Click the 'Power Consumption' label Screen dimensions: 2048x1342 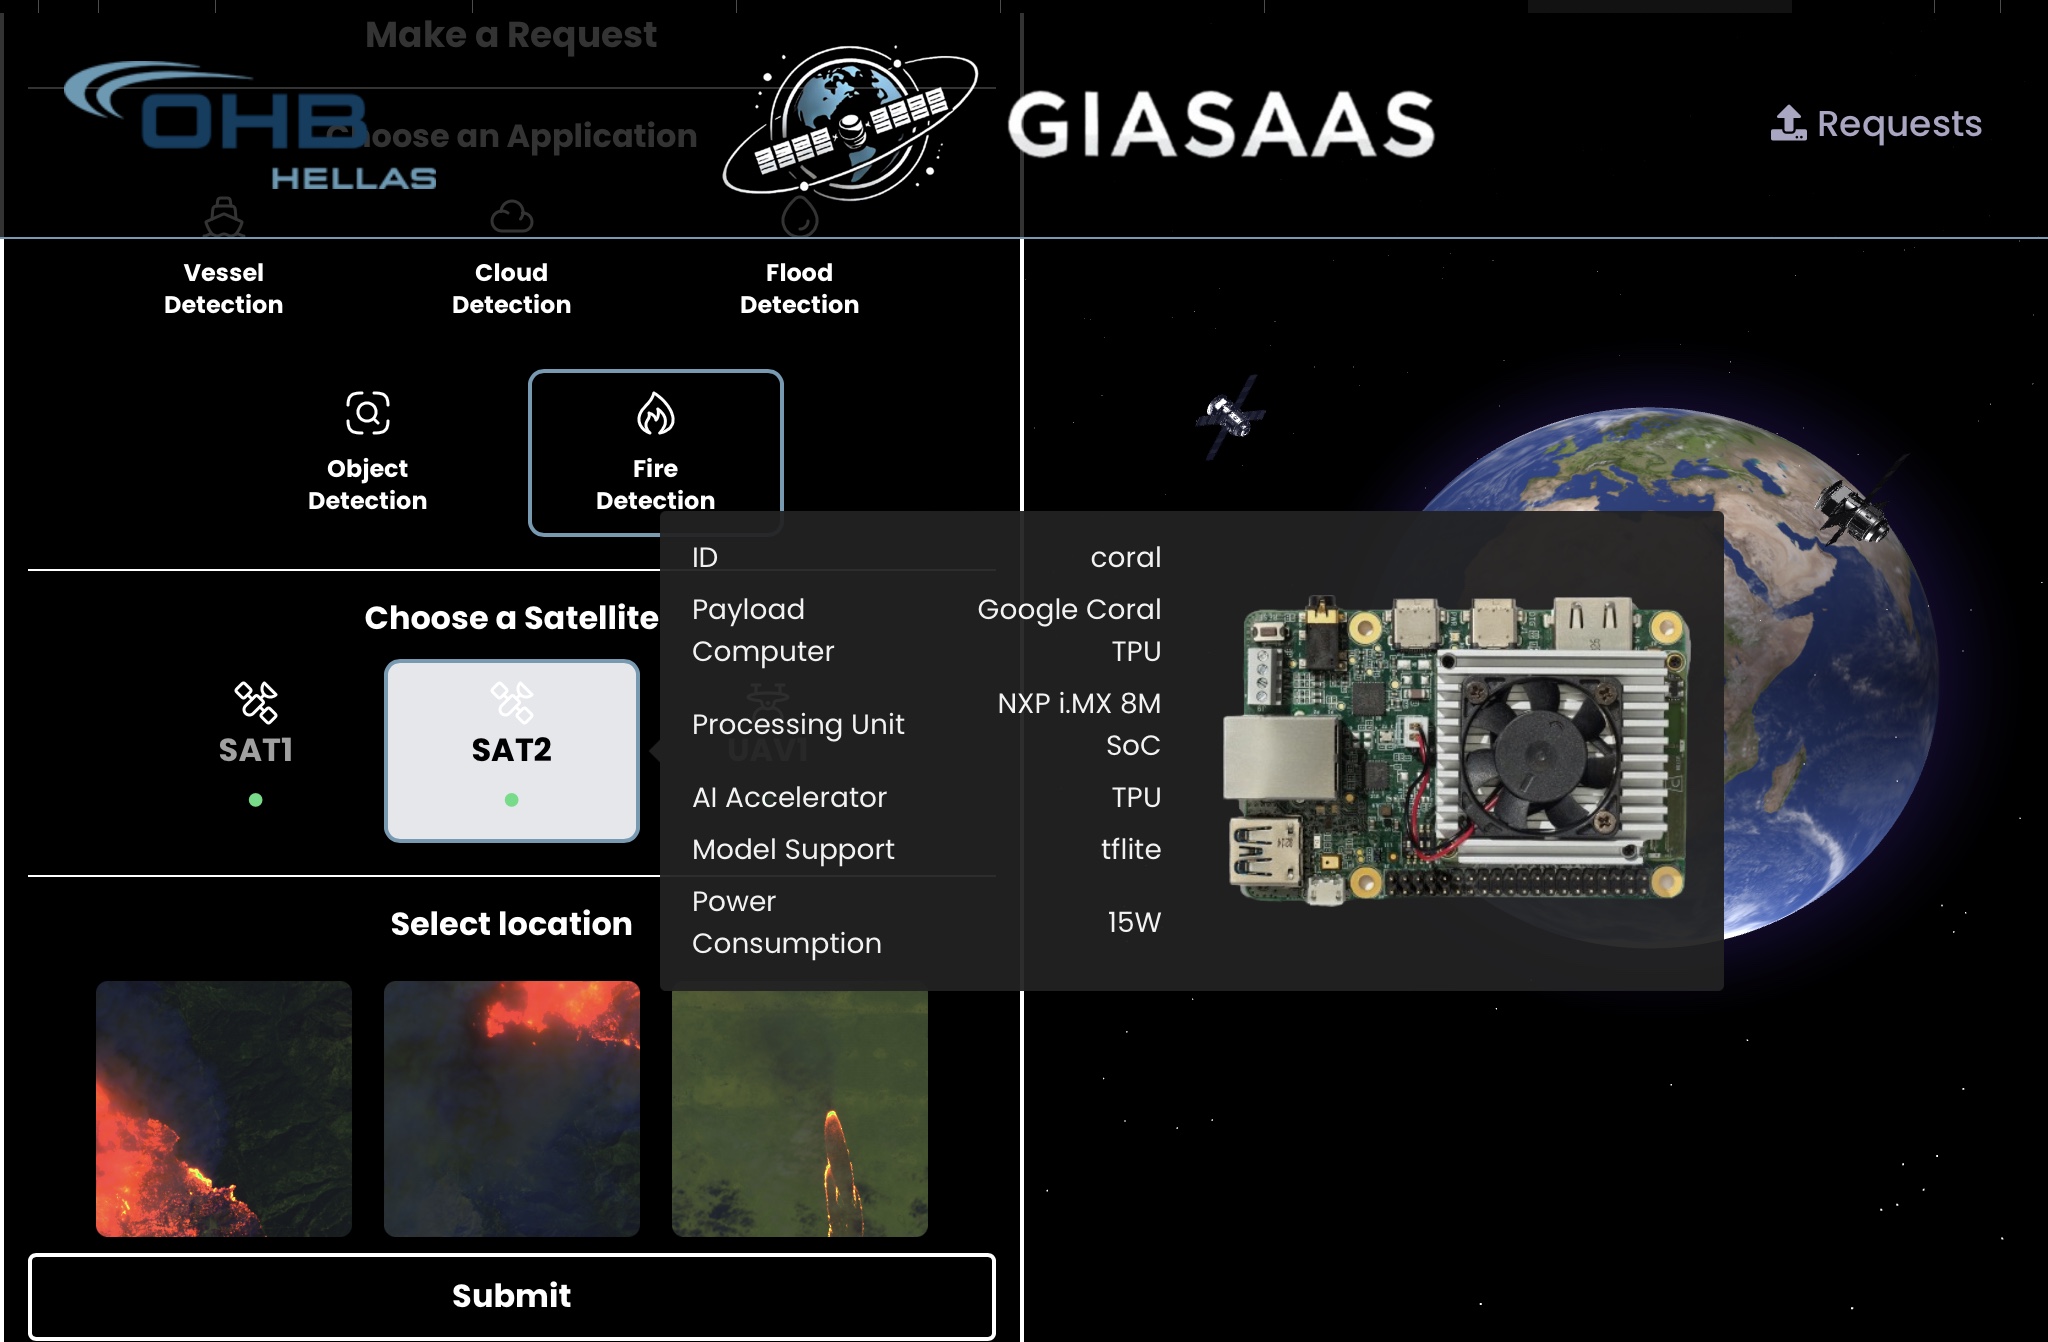click(x=786, y=922)
